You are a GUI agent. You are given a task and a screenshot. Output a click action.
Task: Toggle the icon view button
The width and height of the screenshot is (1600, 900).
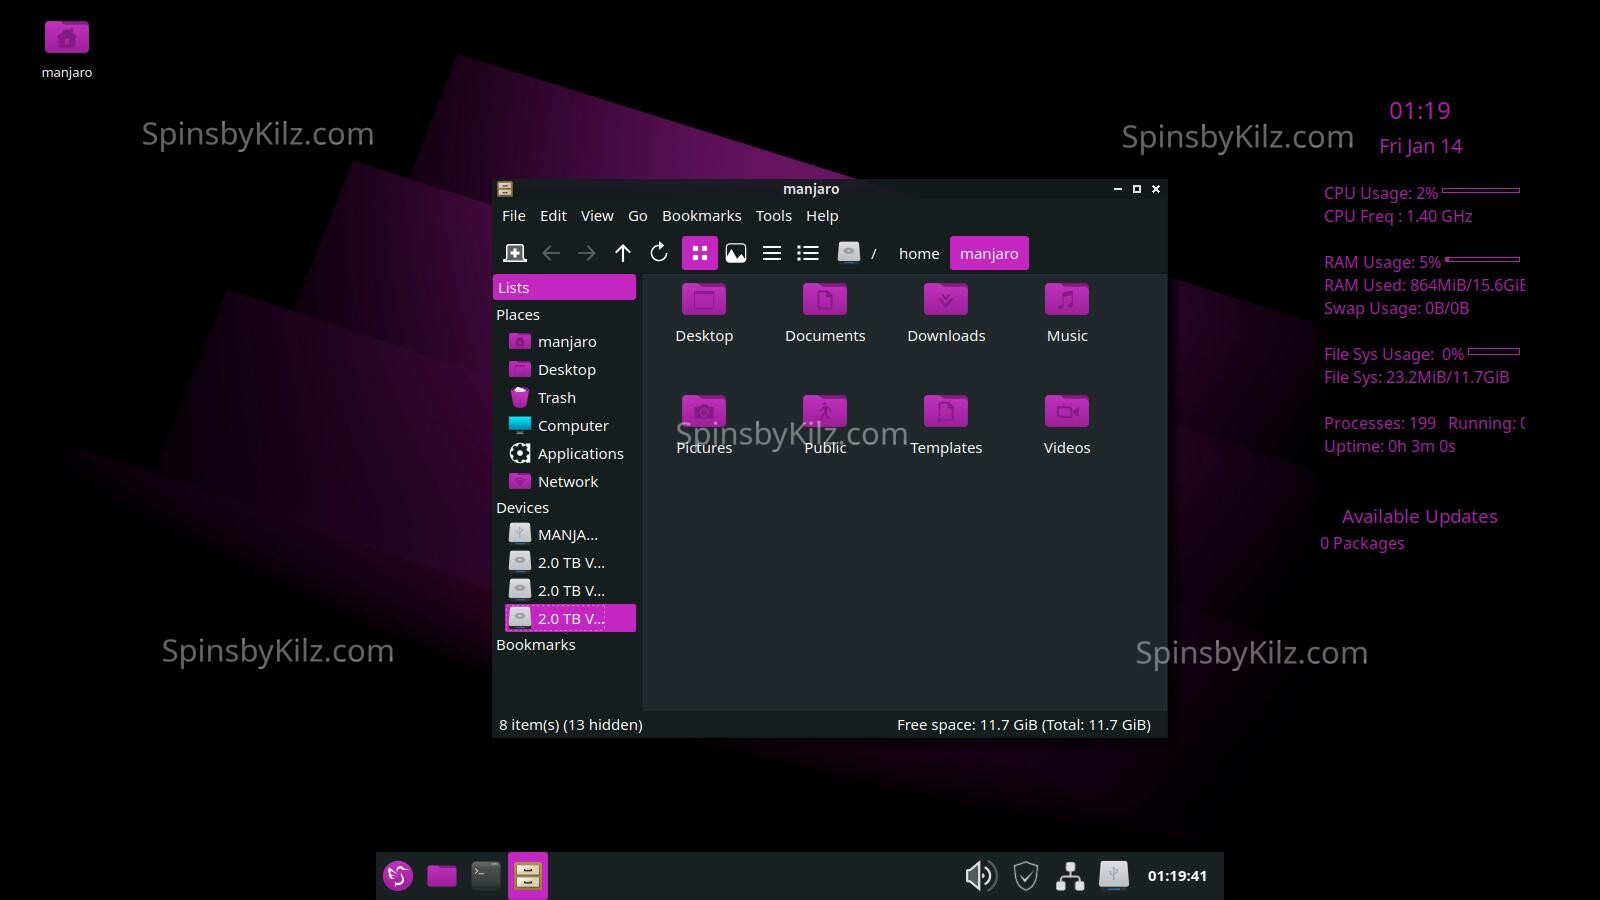(700, 253)
